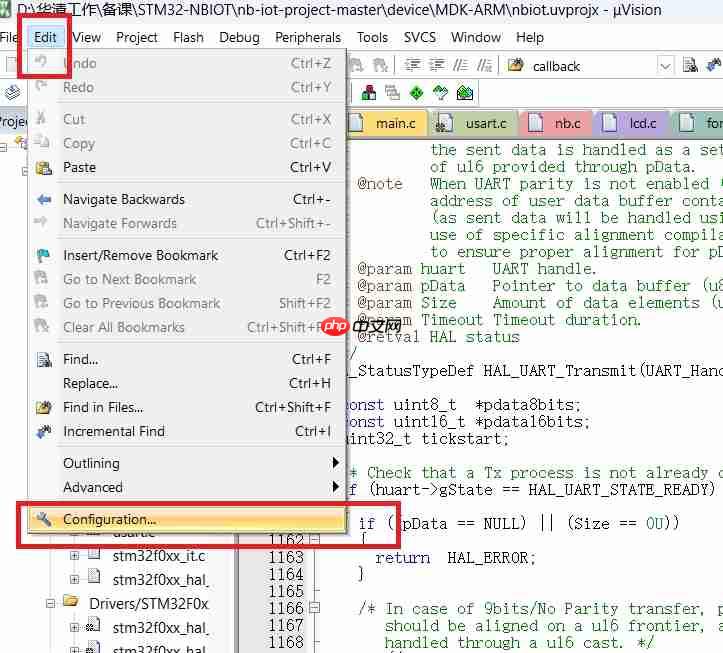
Task: Click the Manage Project Items colored blocks icon
Action: [369, 93]
